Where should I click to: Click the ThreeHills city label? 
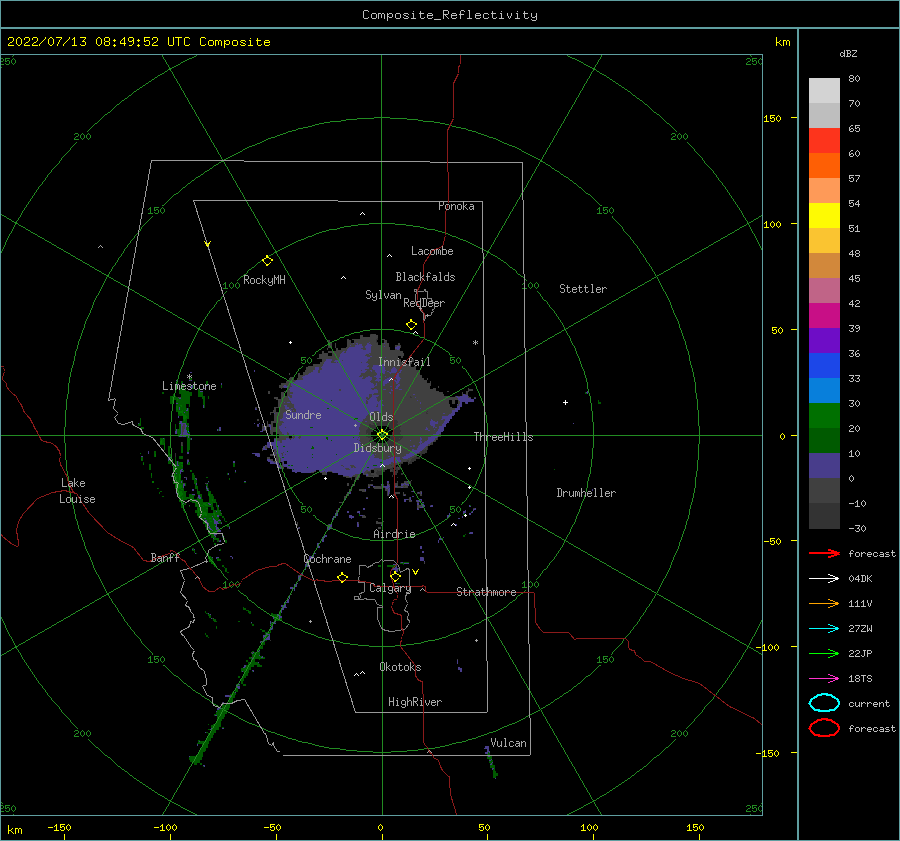503,437
